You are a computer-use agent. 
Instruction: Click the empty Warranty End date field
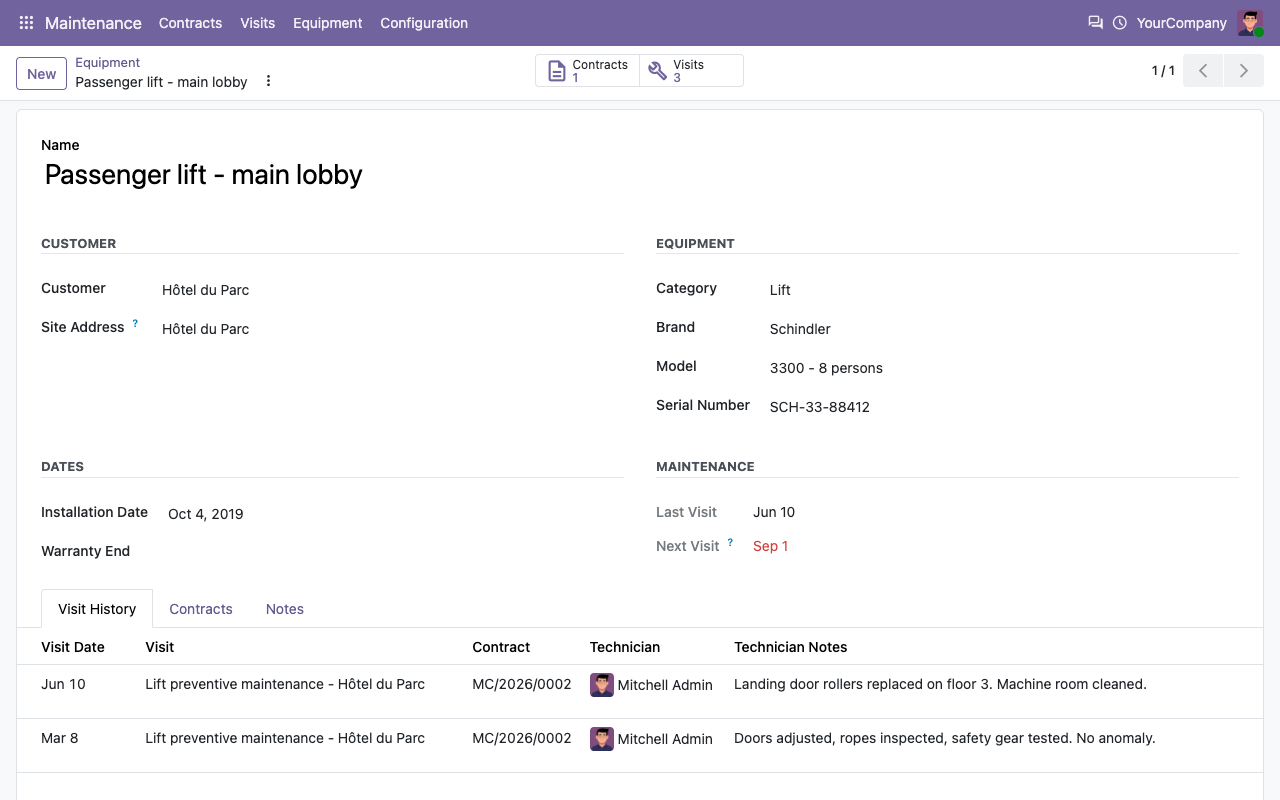coord(395,551)
